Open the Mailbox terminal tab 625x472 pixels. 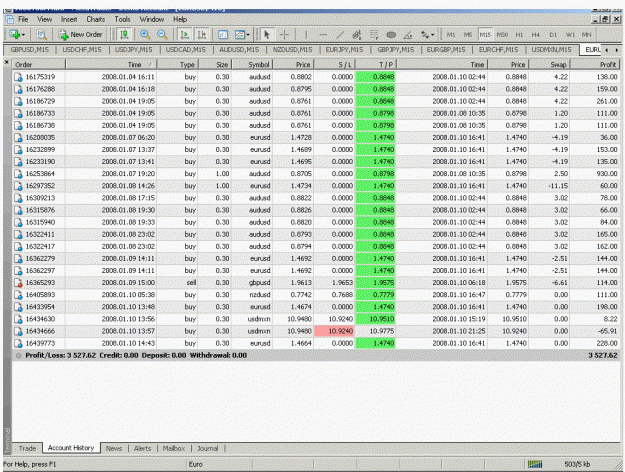pos(174,448)
